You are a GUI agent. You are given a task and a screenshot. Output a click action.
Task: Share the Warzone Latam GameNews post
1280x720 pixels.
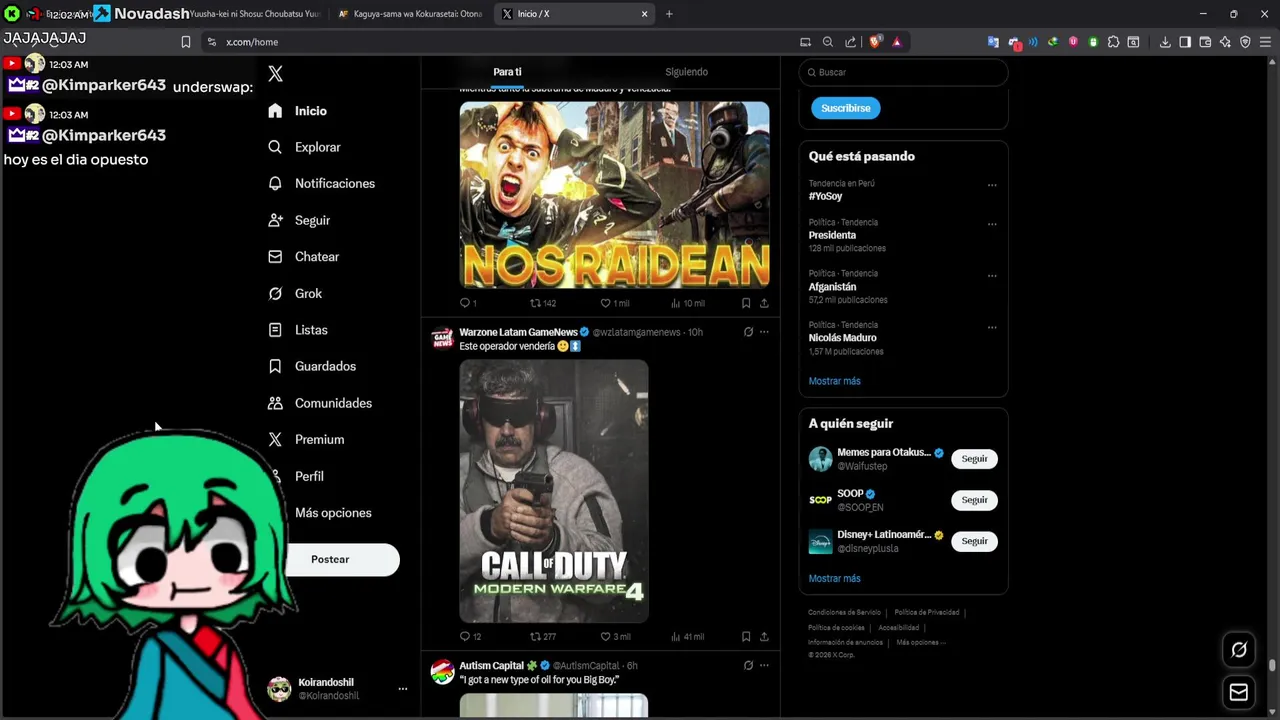point(764,636)
